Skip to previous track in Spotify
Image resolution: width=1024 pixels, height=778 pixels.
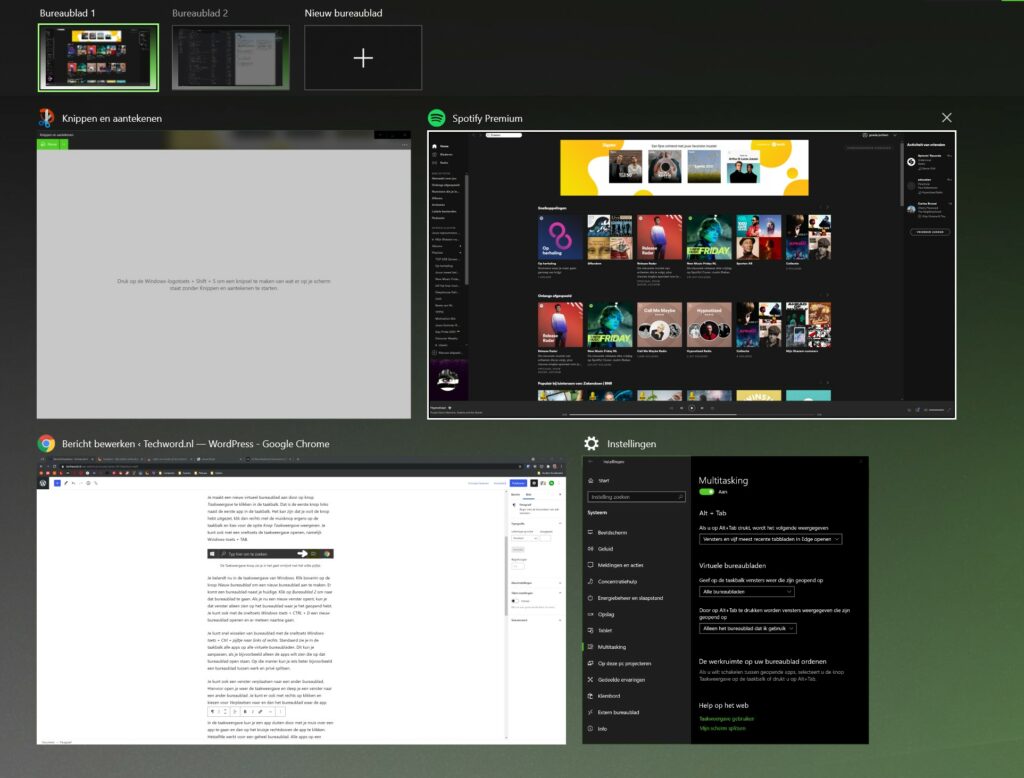682,408
